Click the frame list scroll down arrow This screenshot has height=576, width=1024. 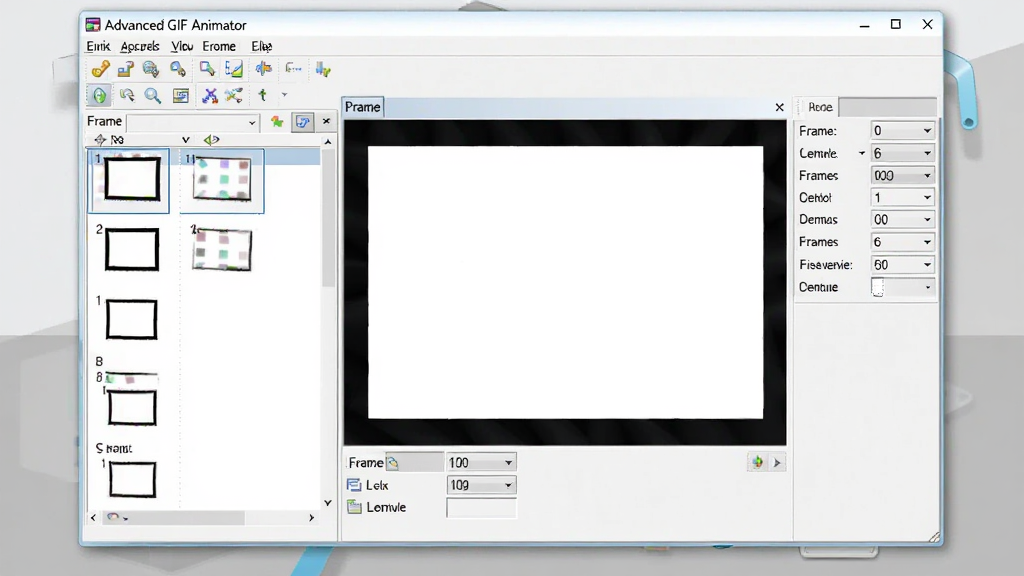coord(328,503)
